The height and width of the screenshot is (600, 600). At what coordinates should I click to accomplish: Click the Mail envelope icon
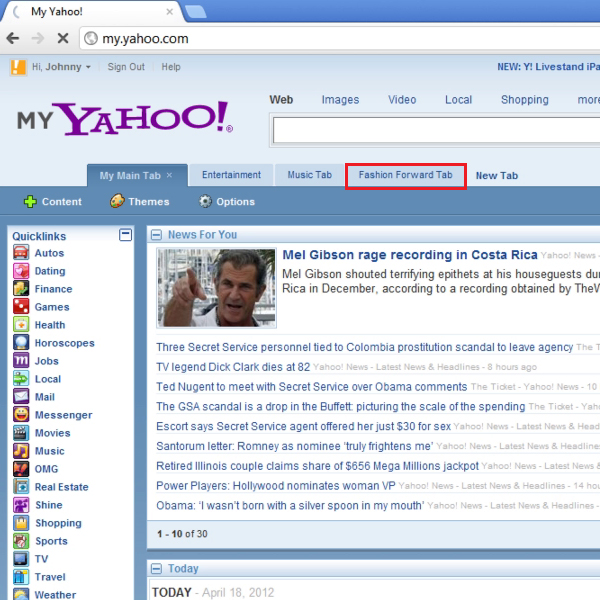21,396
